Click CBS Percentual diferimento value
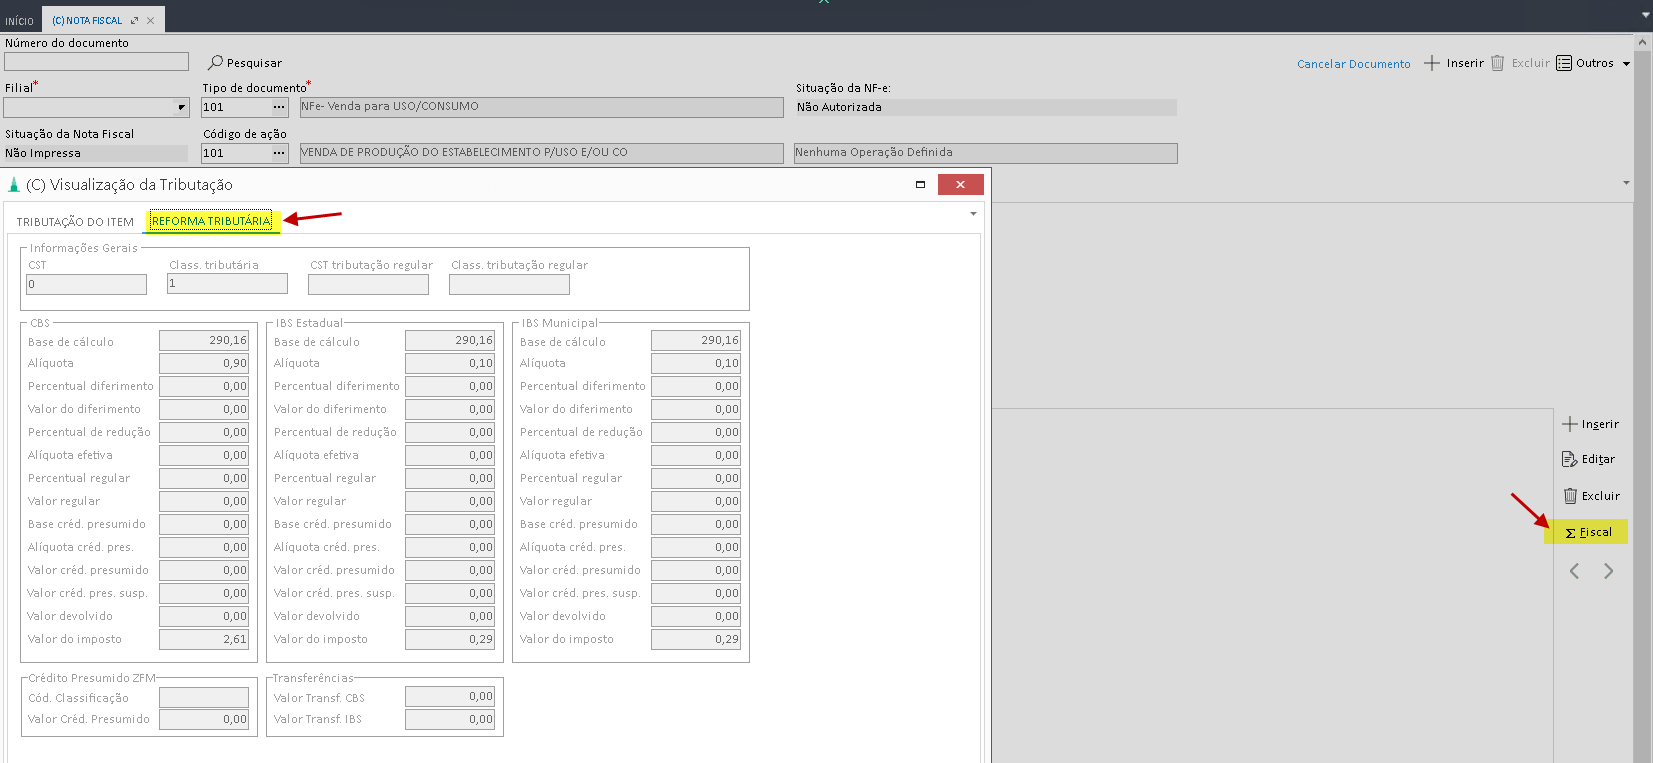Screen dimensions: 1653x763 click(204, 387)
